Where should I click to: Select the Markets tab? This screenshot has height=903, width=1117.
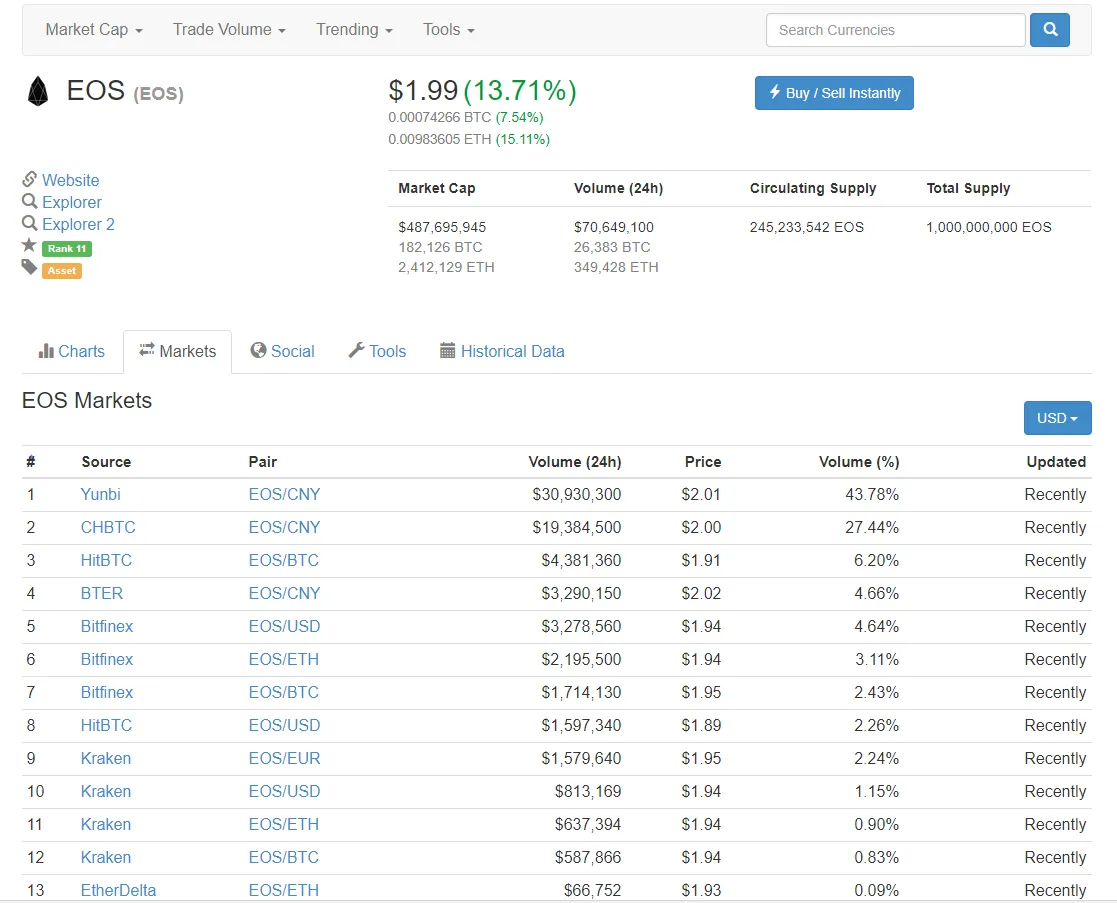pyautogui.click(x=177, y=351)
